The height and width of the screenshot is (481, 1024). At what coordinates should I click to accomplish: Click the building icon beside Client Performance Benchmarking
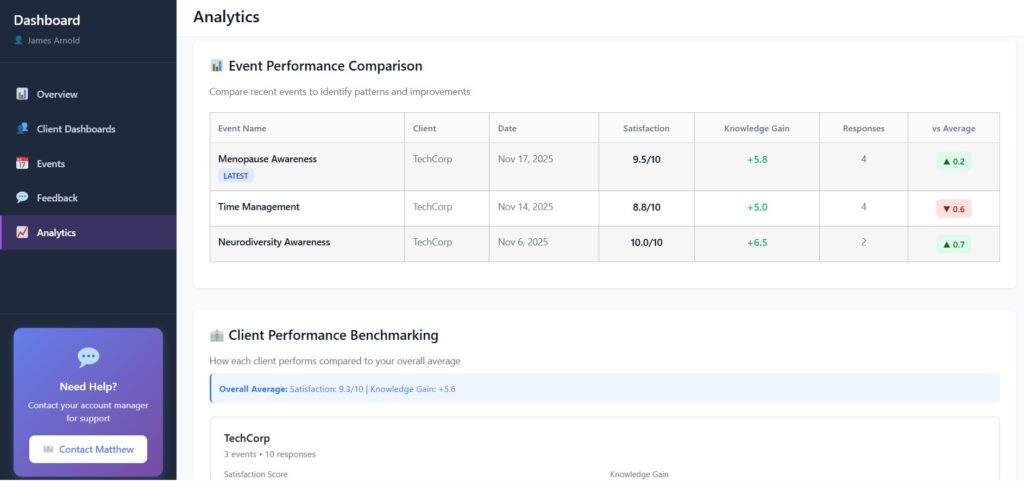216,336
